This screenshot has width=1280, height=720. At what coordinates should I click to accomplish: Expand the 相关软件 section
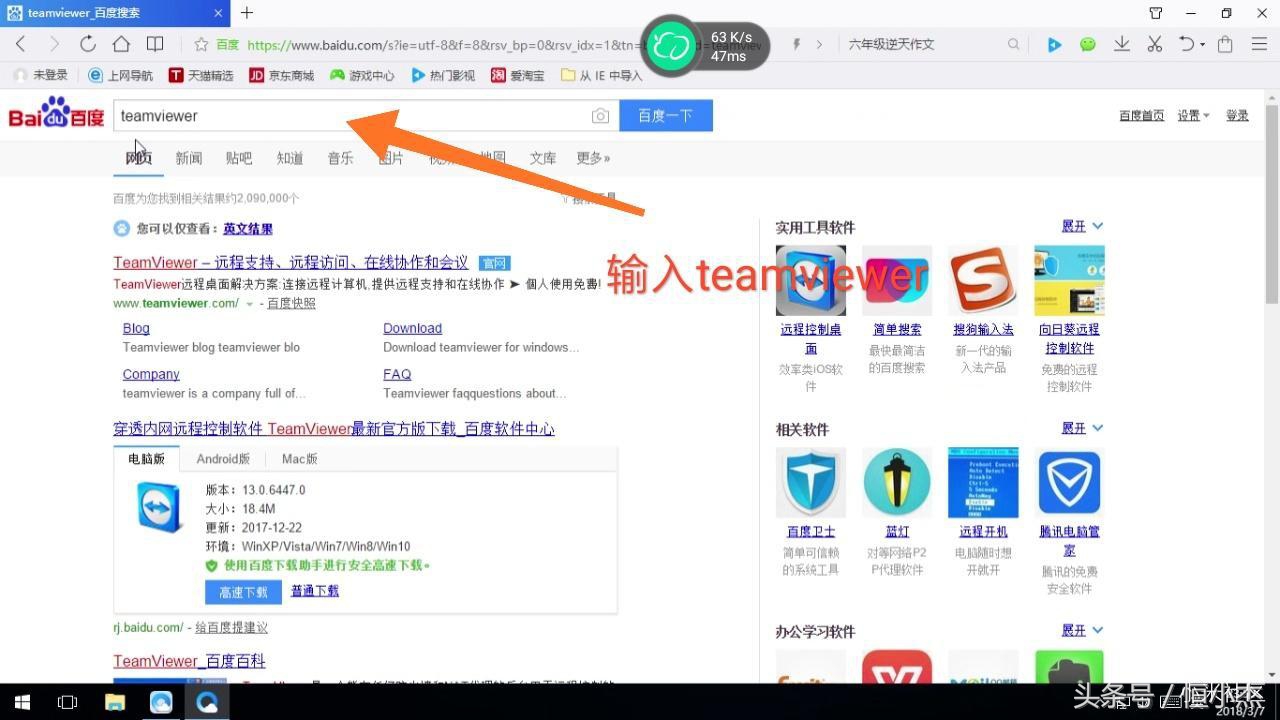point(1082,428)
